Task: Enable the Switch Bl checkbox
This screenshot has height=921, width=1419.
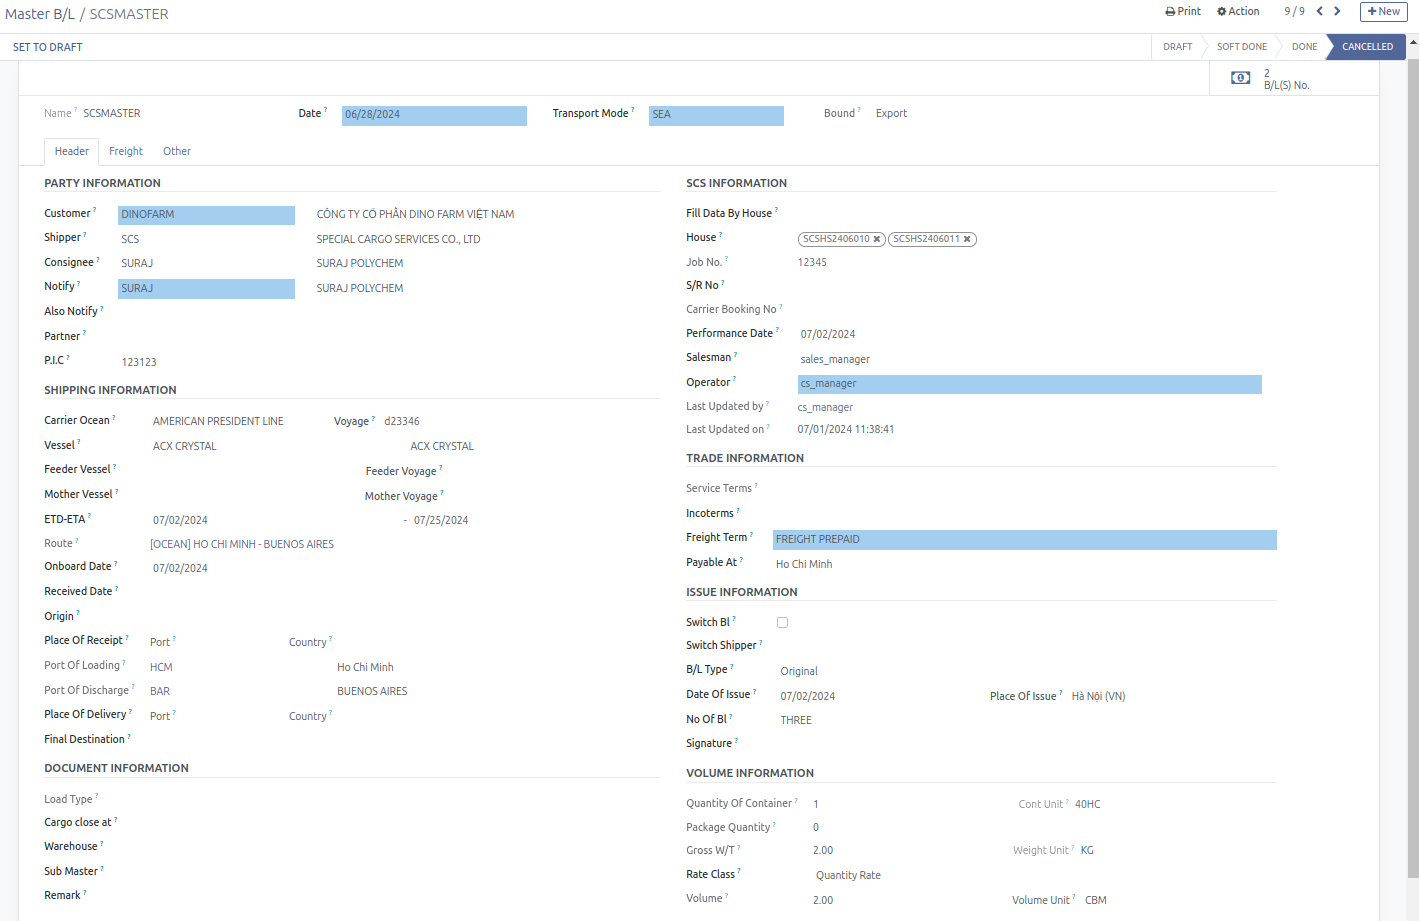Action: click(x=782, y=622)
